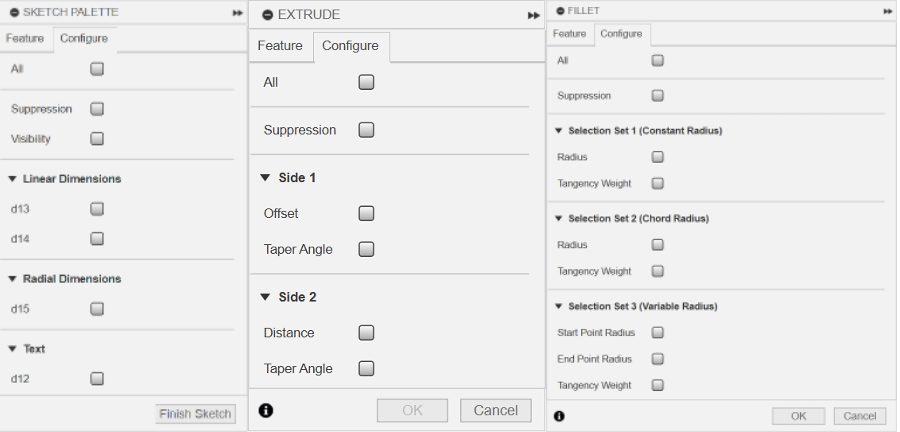Click the Extrude panel collapse minus icon
Screen dimensions: 900x432
pos(268,15)
